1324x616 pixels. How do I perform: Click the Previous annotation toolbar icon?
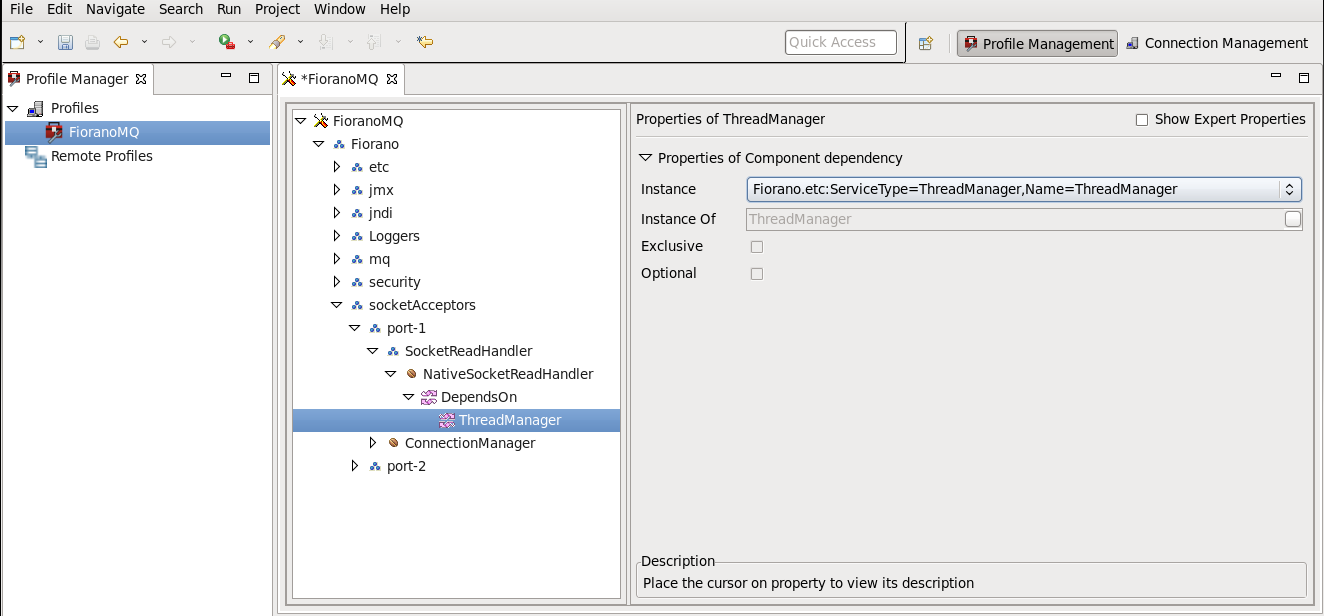tap(373, 42)
